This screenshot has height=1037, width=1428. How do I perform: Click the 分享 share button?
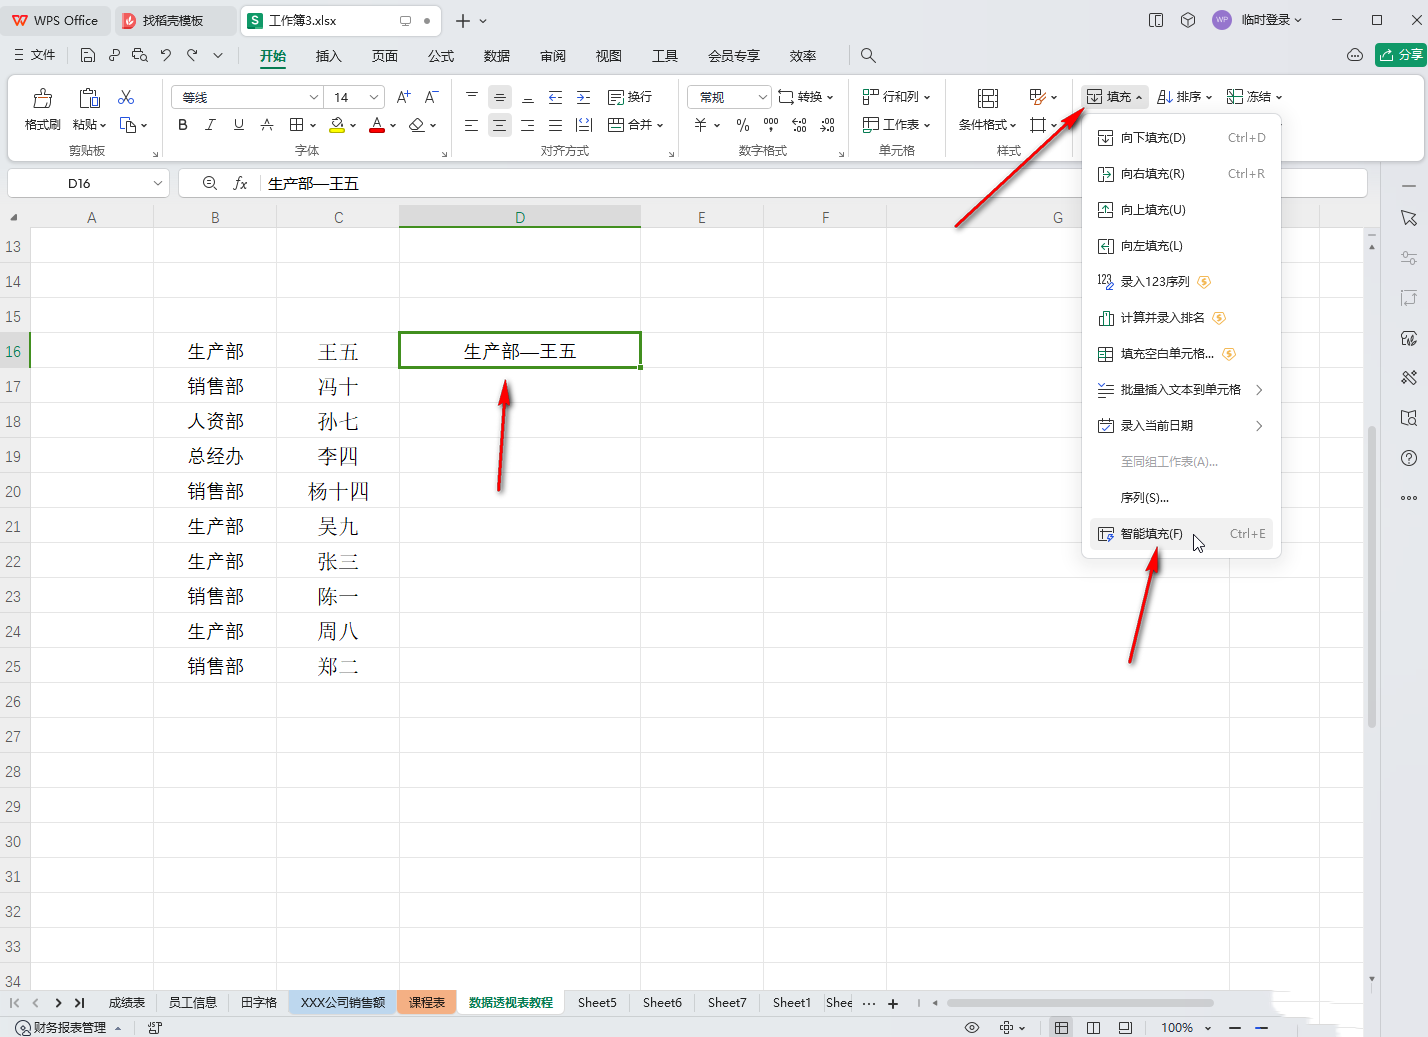(x=1399, y=56)
